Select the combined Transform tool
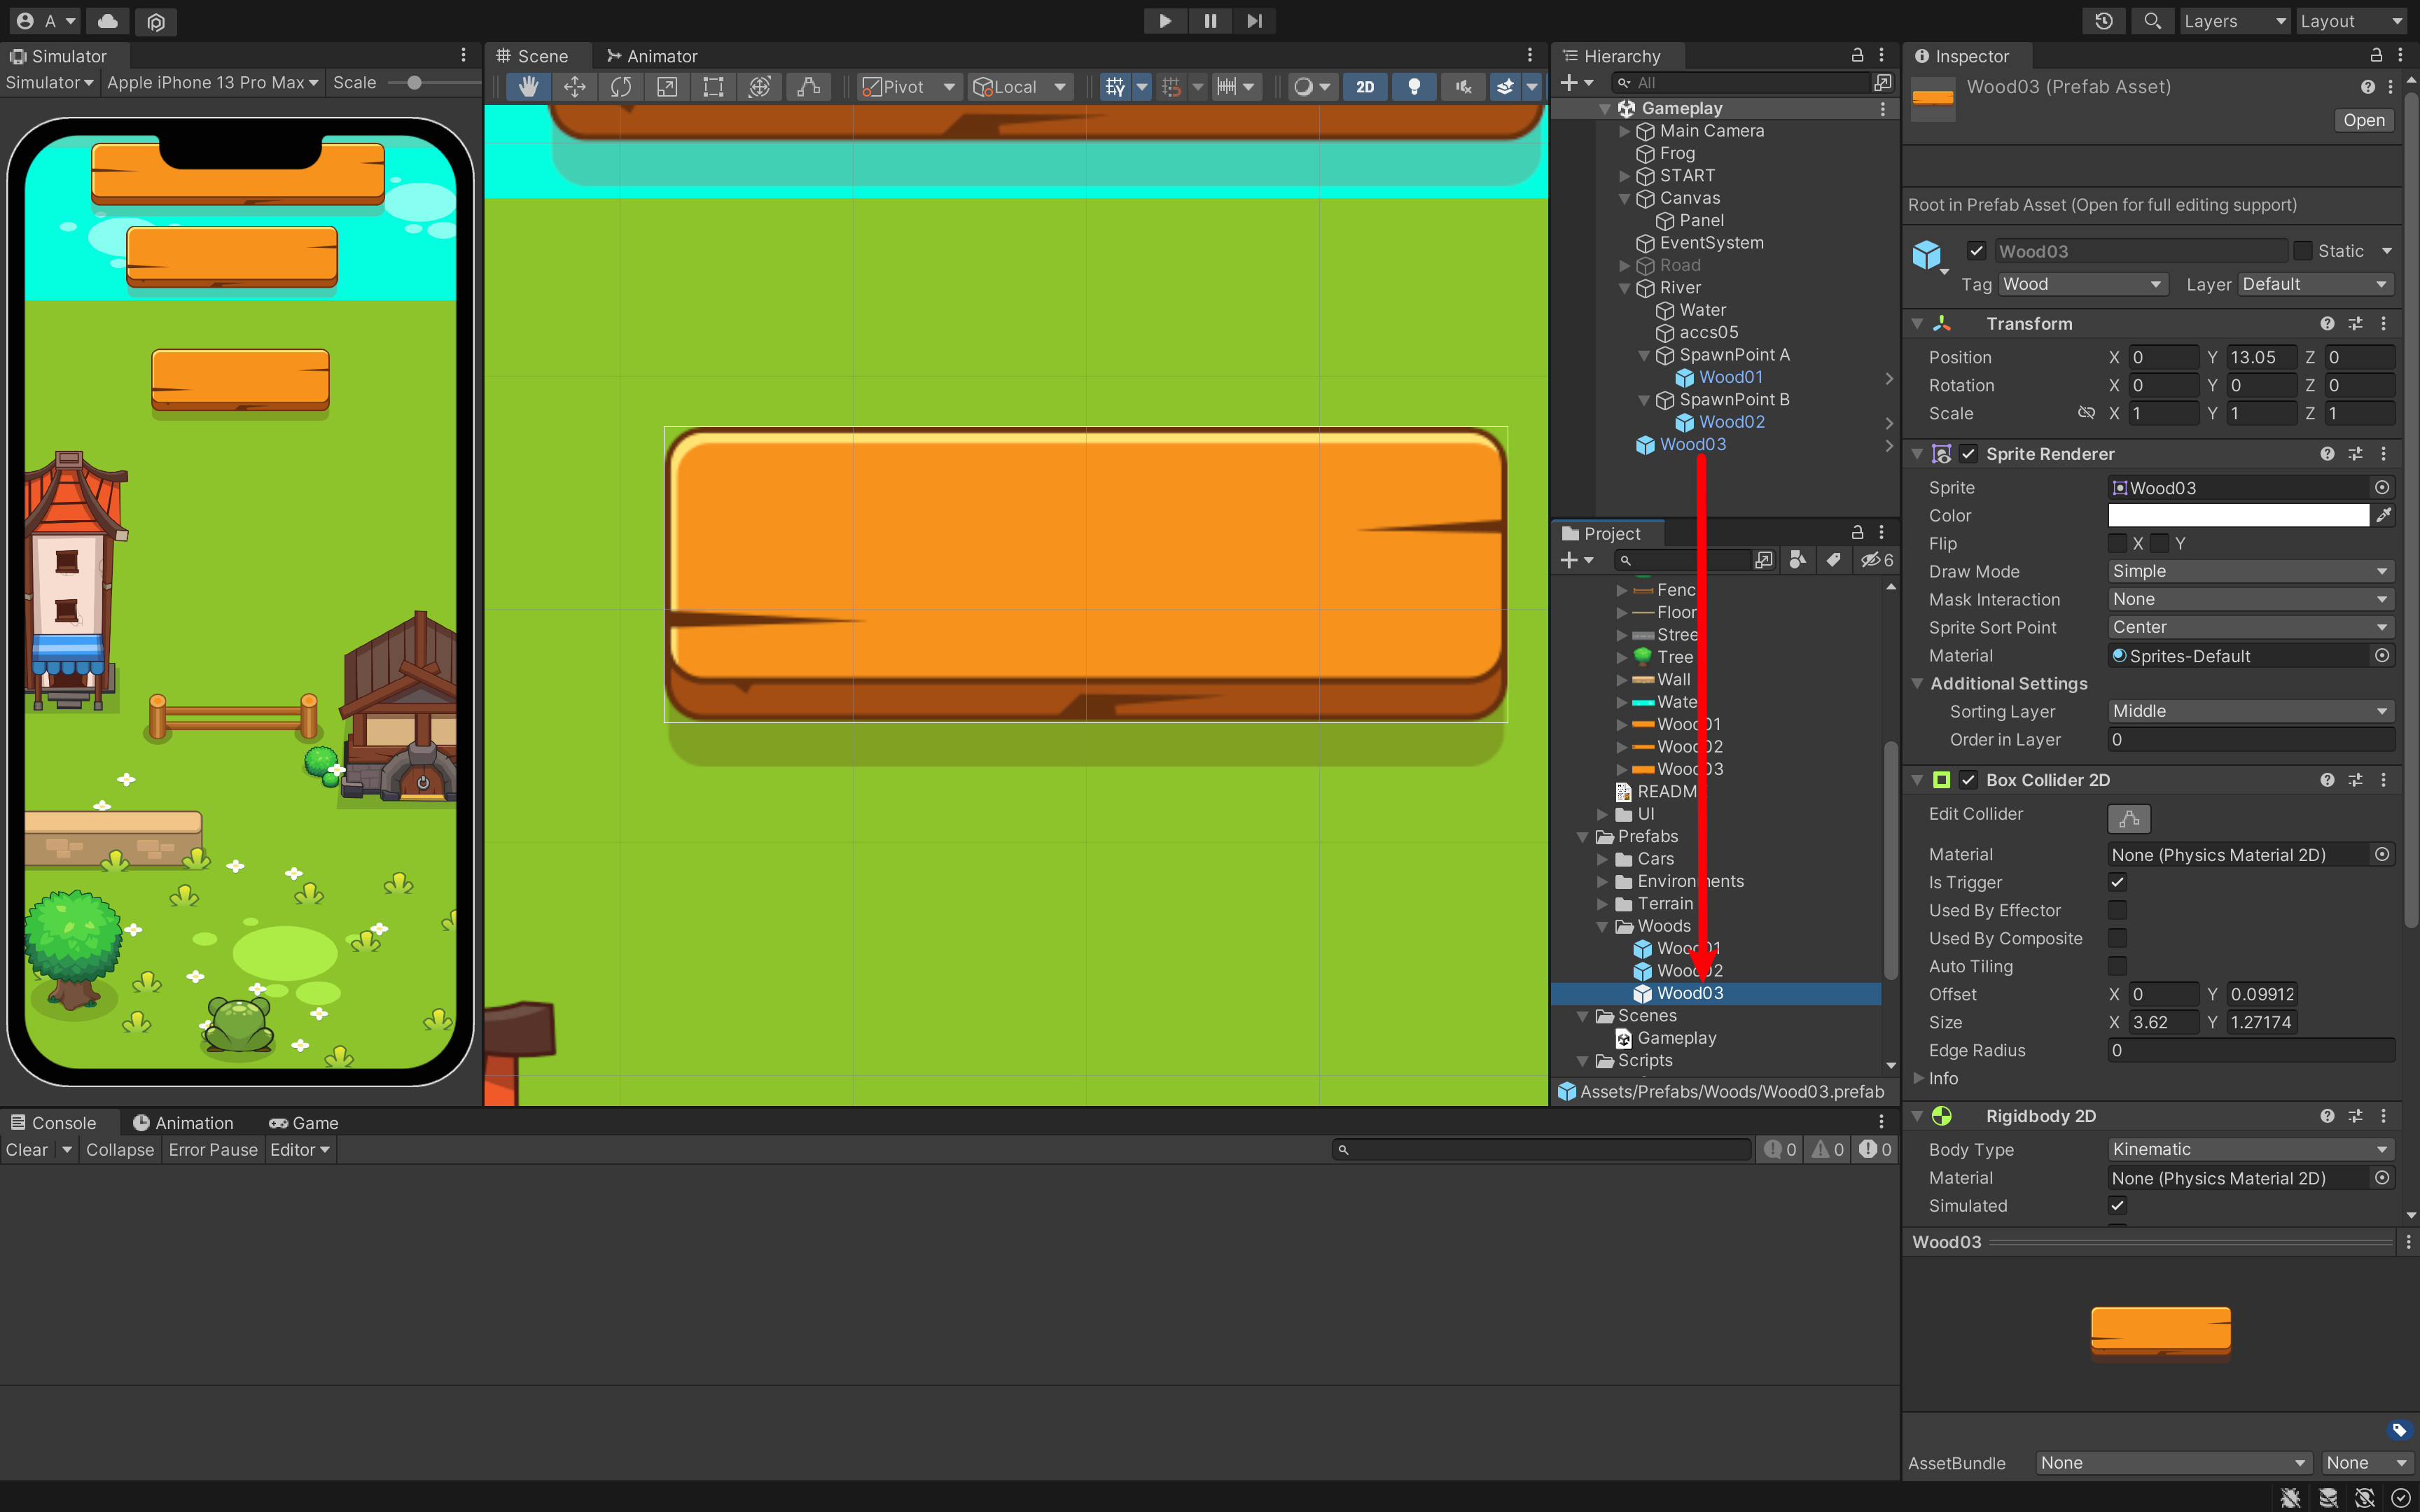 (x=759, y=87)
